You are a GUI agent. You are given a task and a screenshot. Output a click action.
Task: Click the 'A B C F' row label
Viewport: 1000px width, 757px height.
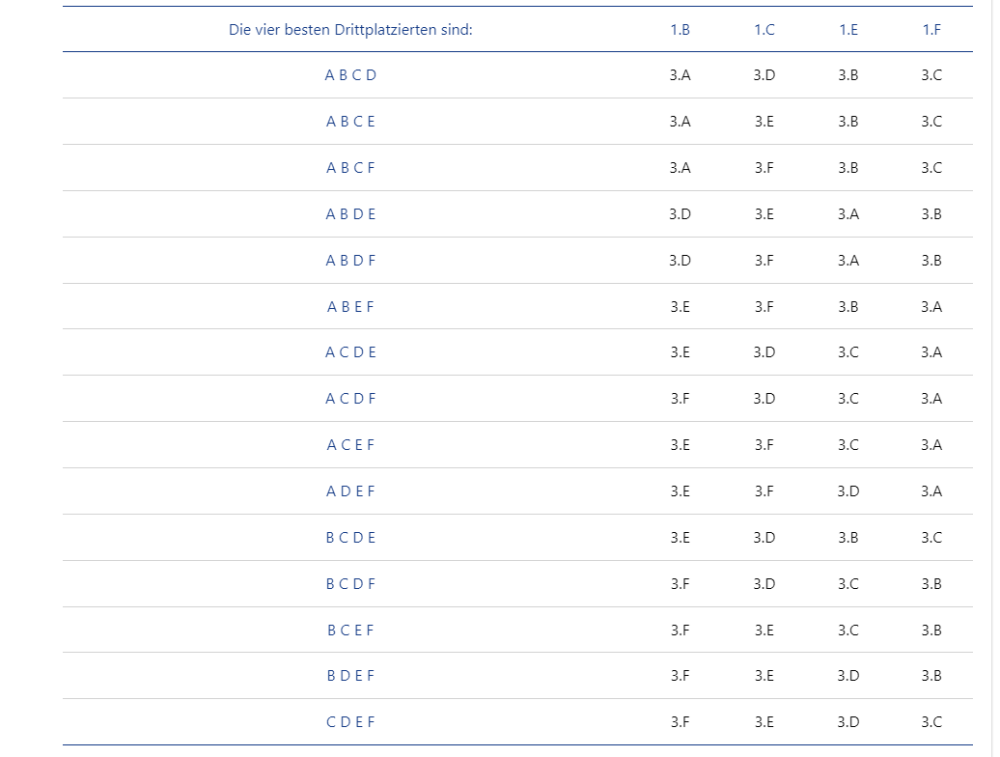pyautogui.click(x=350, y=168)
